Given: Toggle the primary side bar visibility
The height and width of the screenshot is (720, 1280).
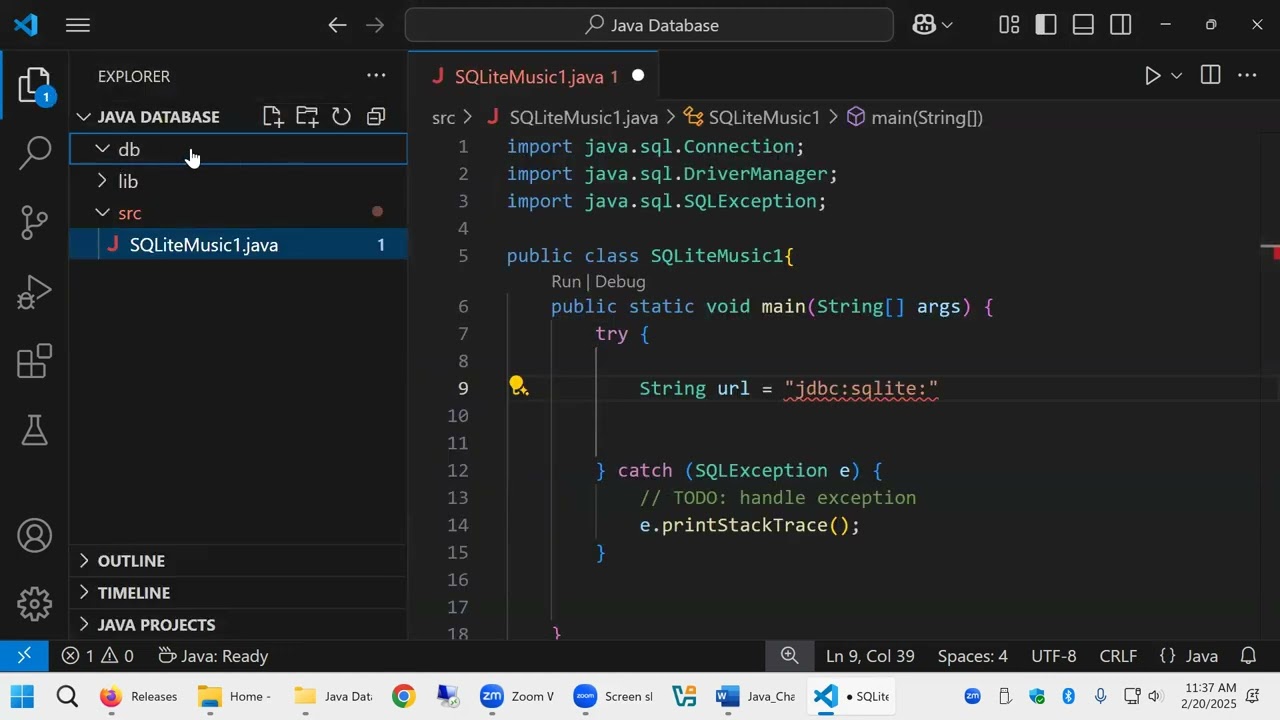Looking at the screenshot, I should (x=1046, y=25).
